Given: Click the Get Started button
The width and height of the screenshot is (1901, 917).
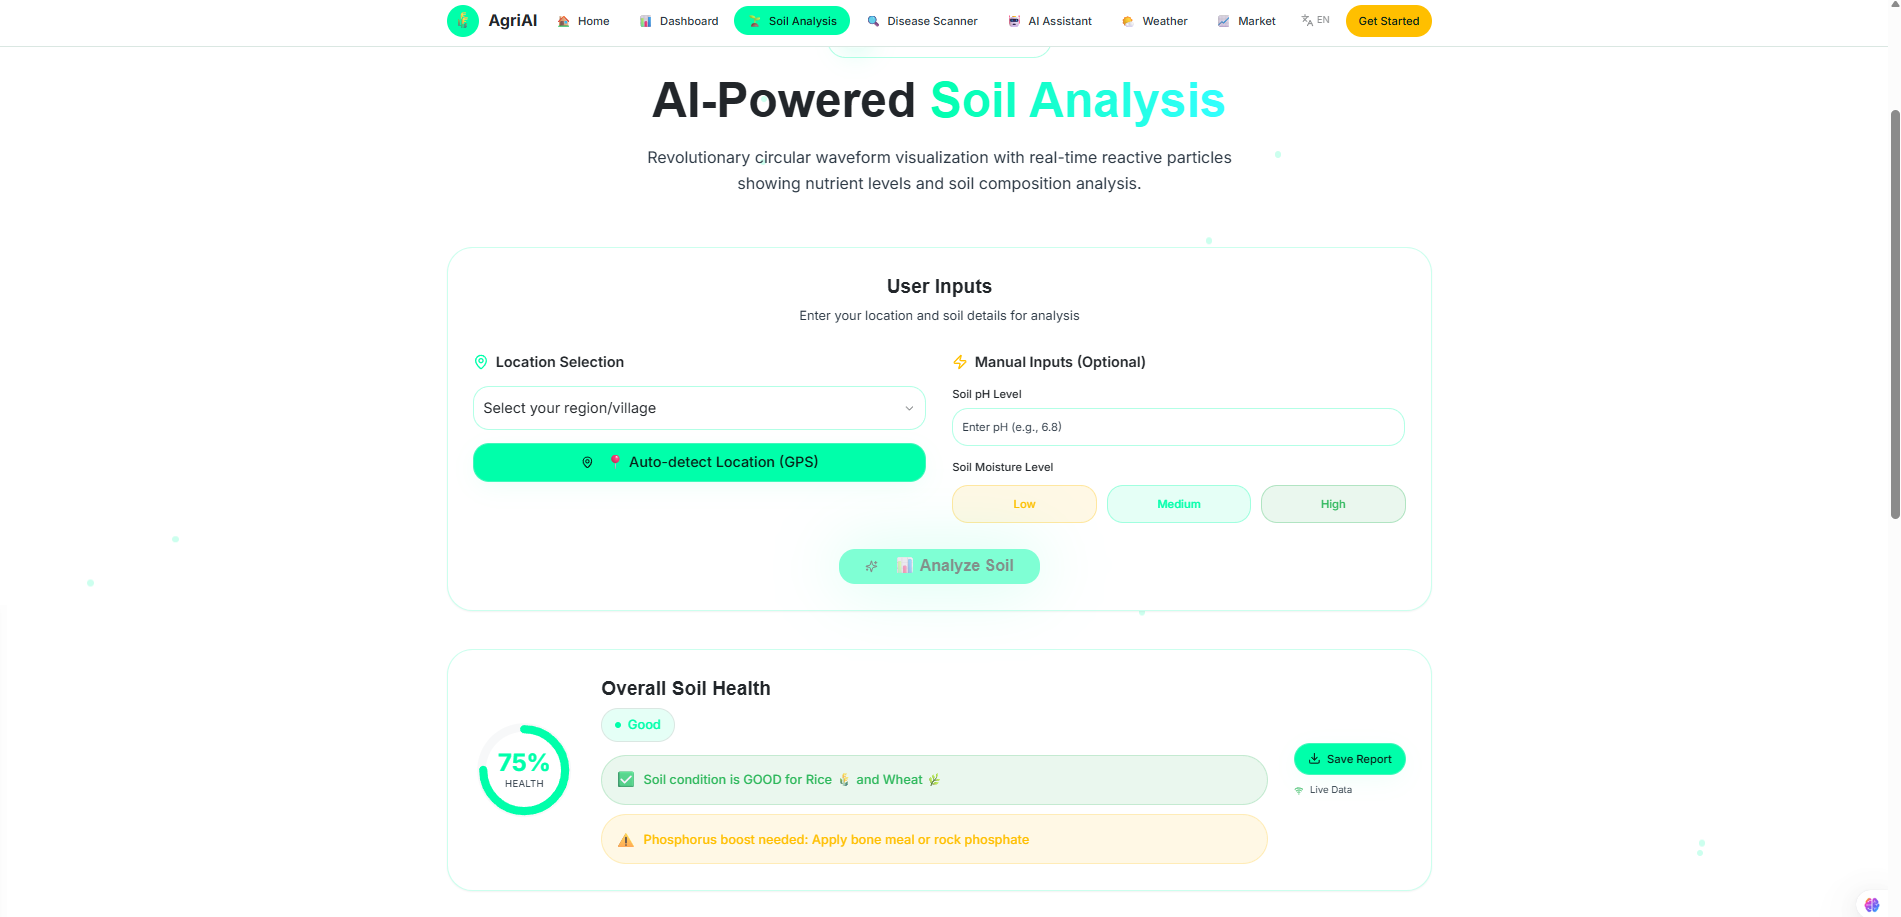Looking at the screenshot, I should pyautogui.click(x=1389, y=21).
